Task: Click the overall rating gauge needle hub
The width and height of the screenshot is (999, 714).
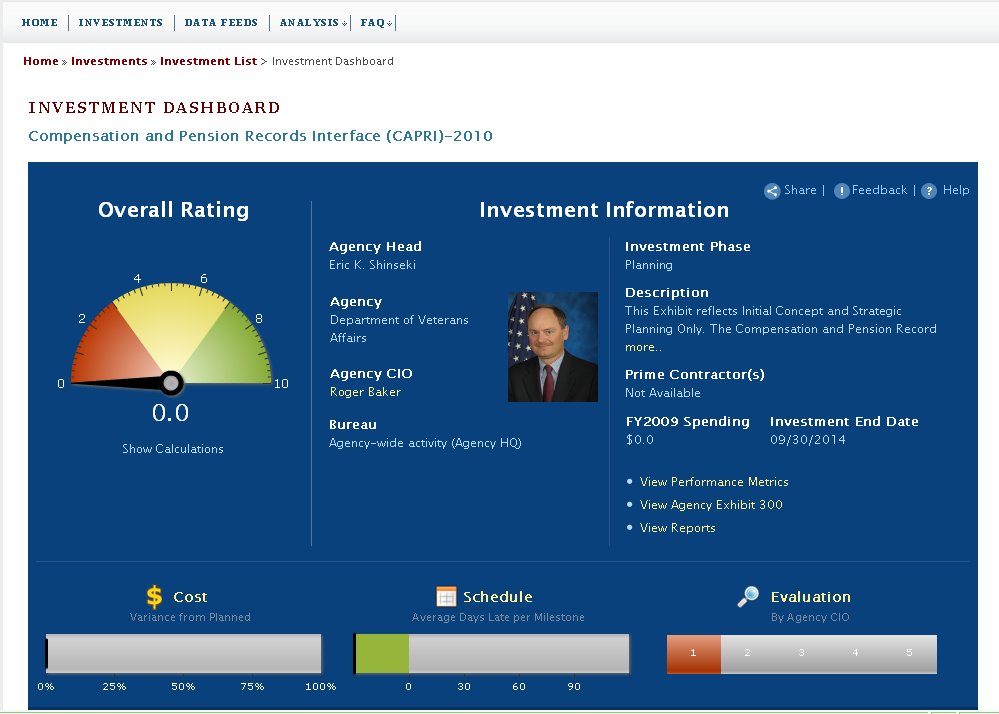Action: pyautogui.click(x=171, y=383)
